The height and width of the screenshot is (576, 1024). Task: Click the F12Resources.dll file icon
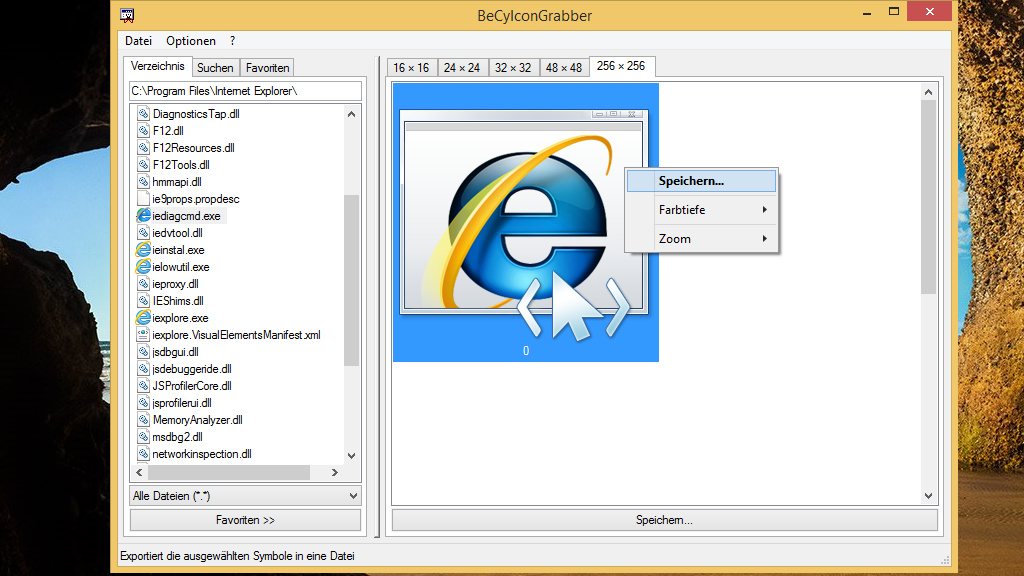click(x=144, y=148)
